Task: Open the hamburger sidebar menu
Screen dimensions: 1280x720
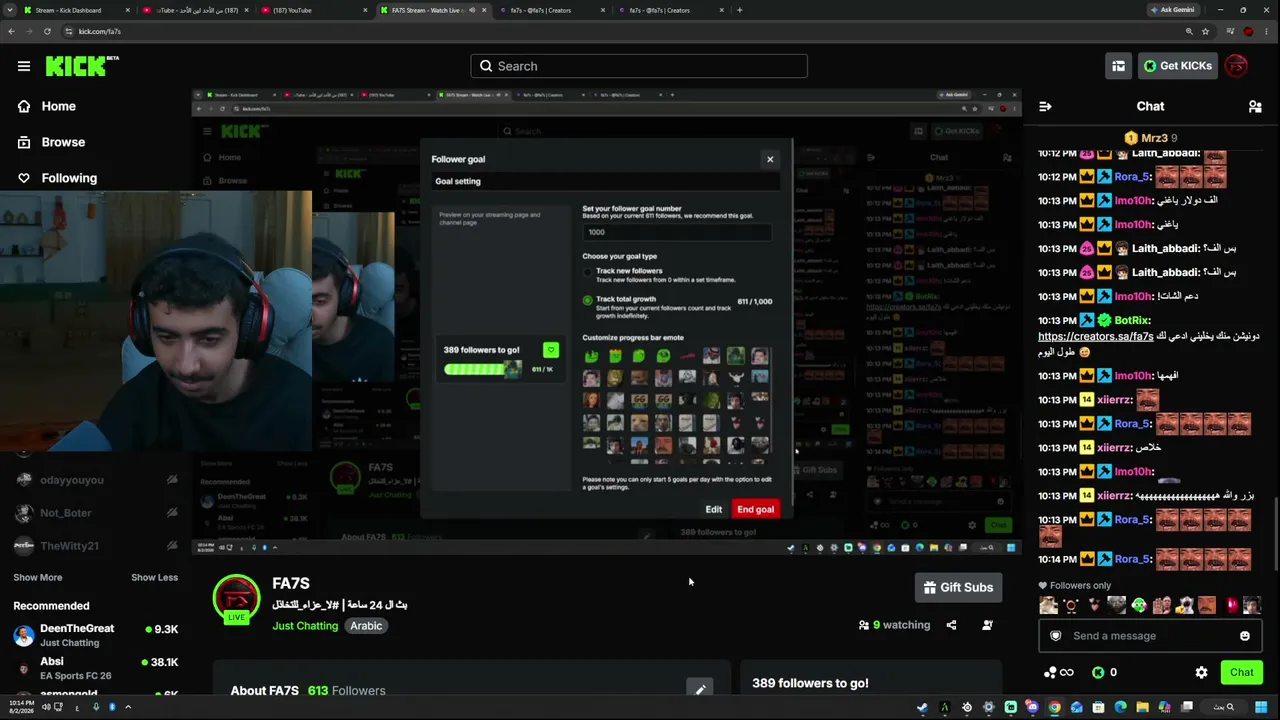Action: click(x=24, y=66)
